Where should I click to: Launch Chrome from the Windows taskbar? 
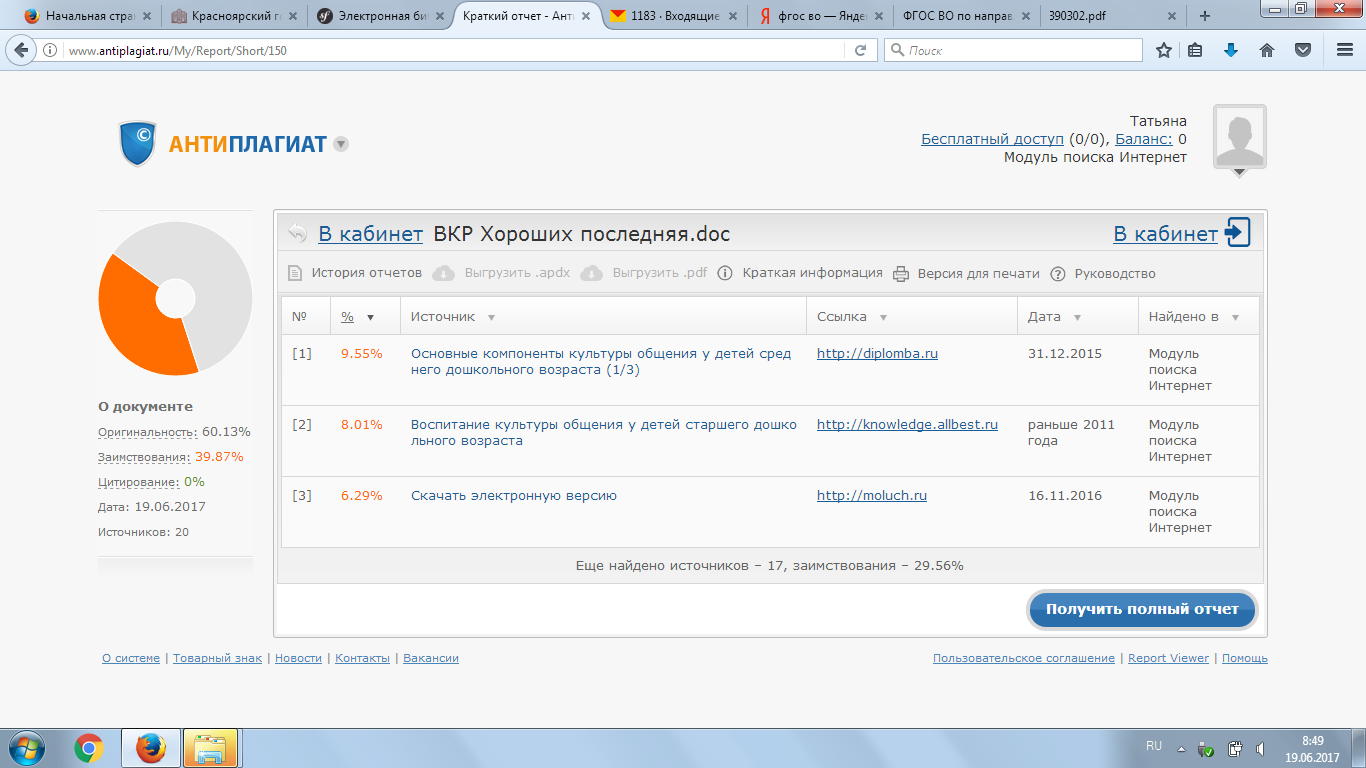[x=89, y=748]
